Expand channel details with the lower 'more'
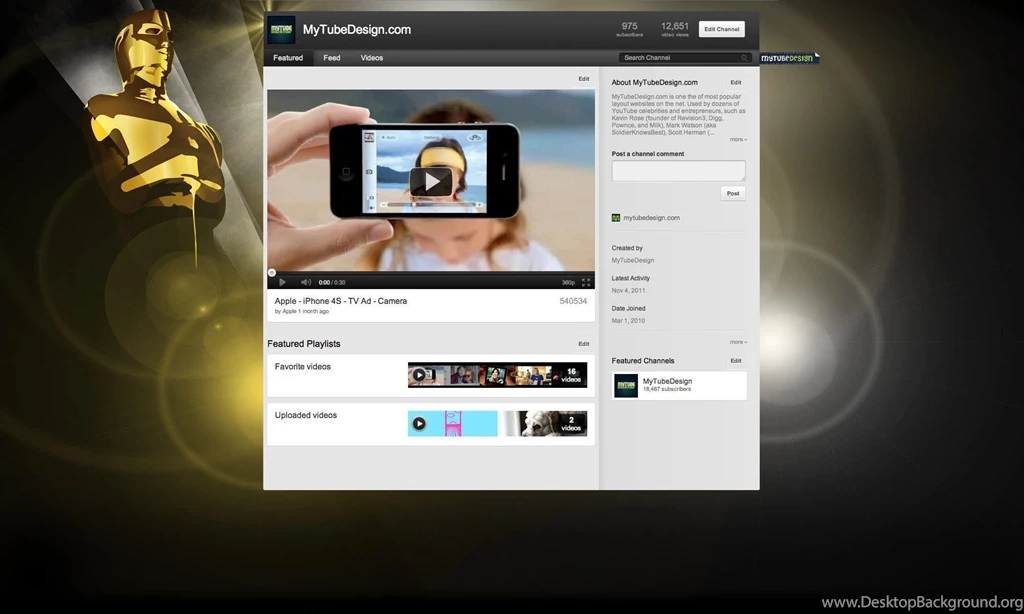 737,342
